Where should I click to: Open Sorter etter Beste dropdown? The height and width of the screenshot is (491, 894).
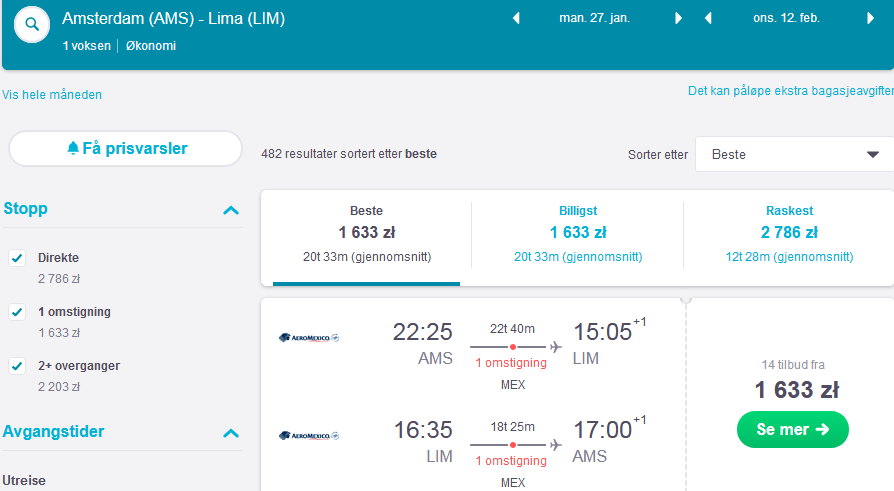[x=794, y=154]
